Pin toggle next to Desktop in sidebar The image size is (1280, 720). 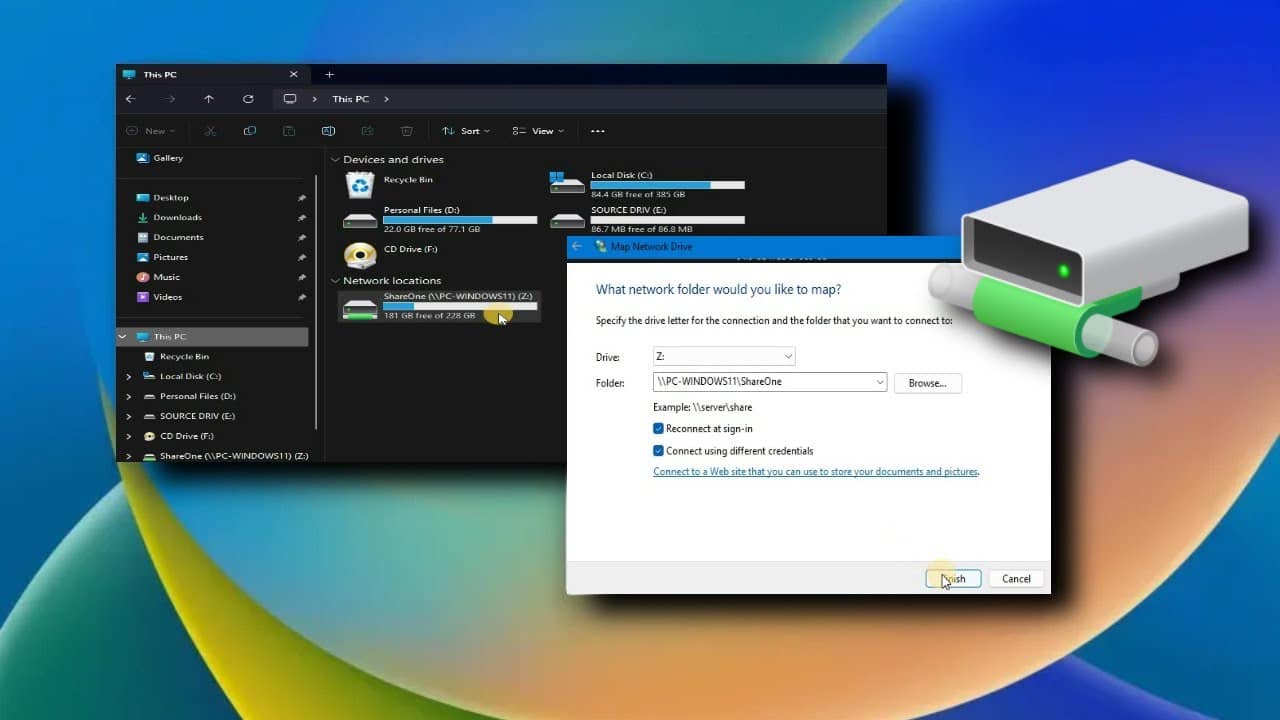(x=302, y=197)
